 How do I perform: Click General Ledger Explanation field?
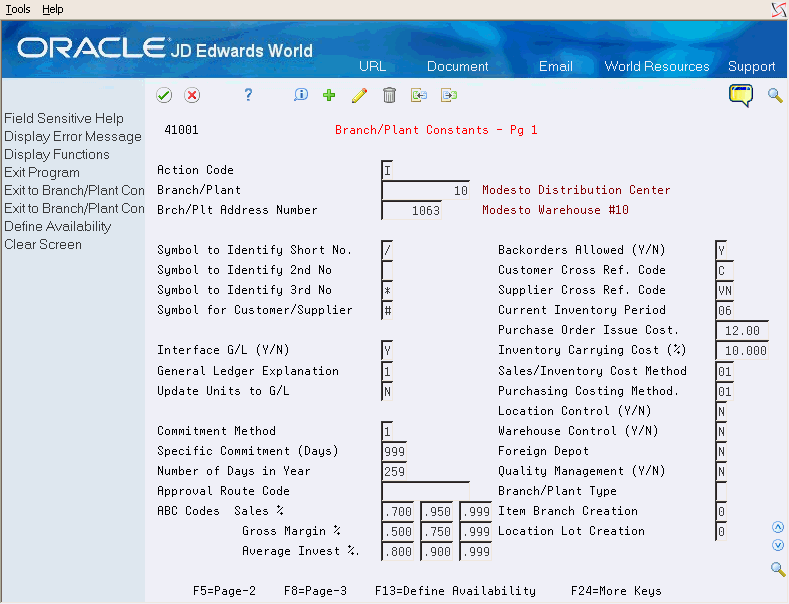[387, 371]
